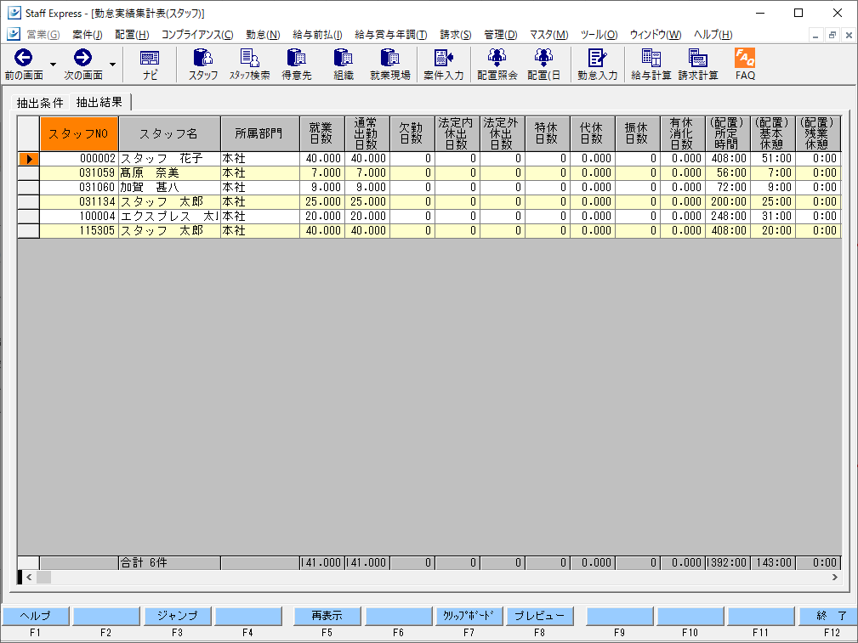Go forward with the 次の画面 arrow icon
Screen dimensions: 858x643
[x=83, y=58]
